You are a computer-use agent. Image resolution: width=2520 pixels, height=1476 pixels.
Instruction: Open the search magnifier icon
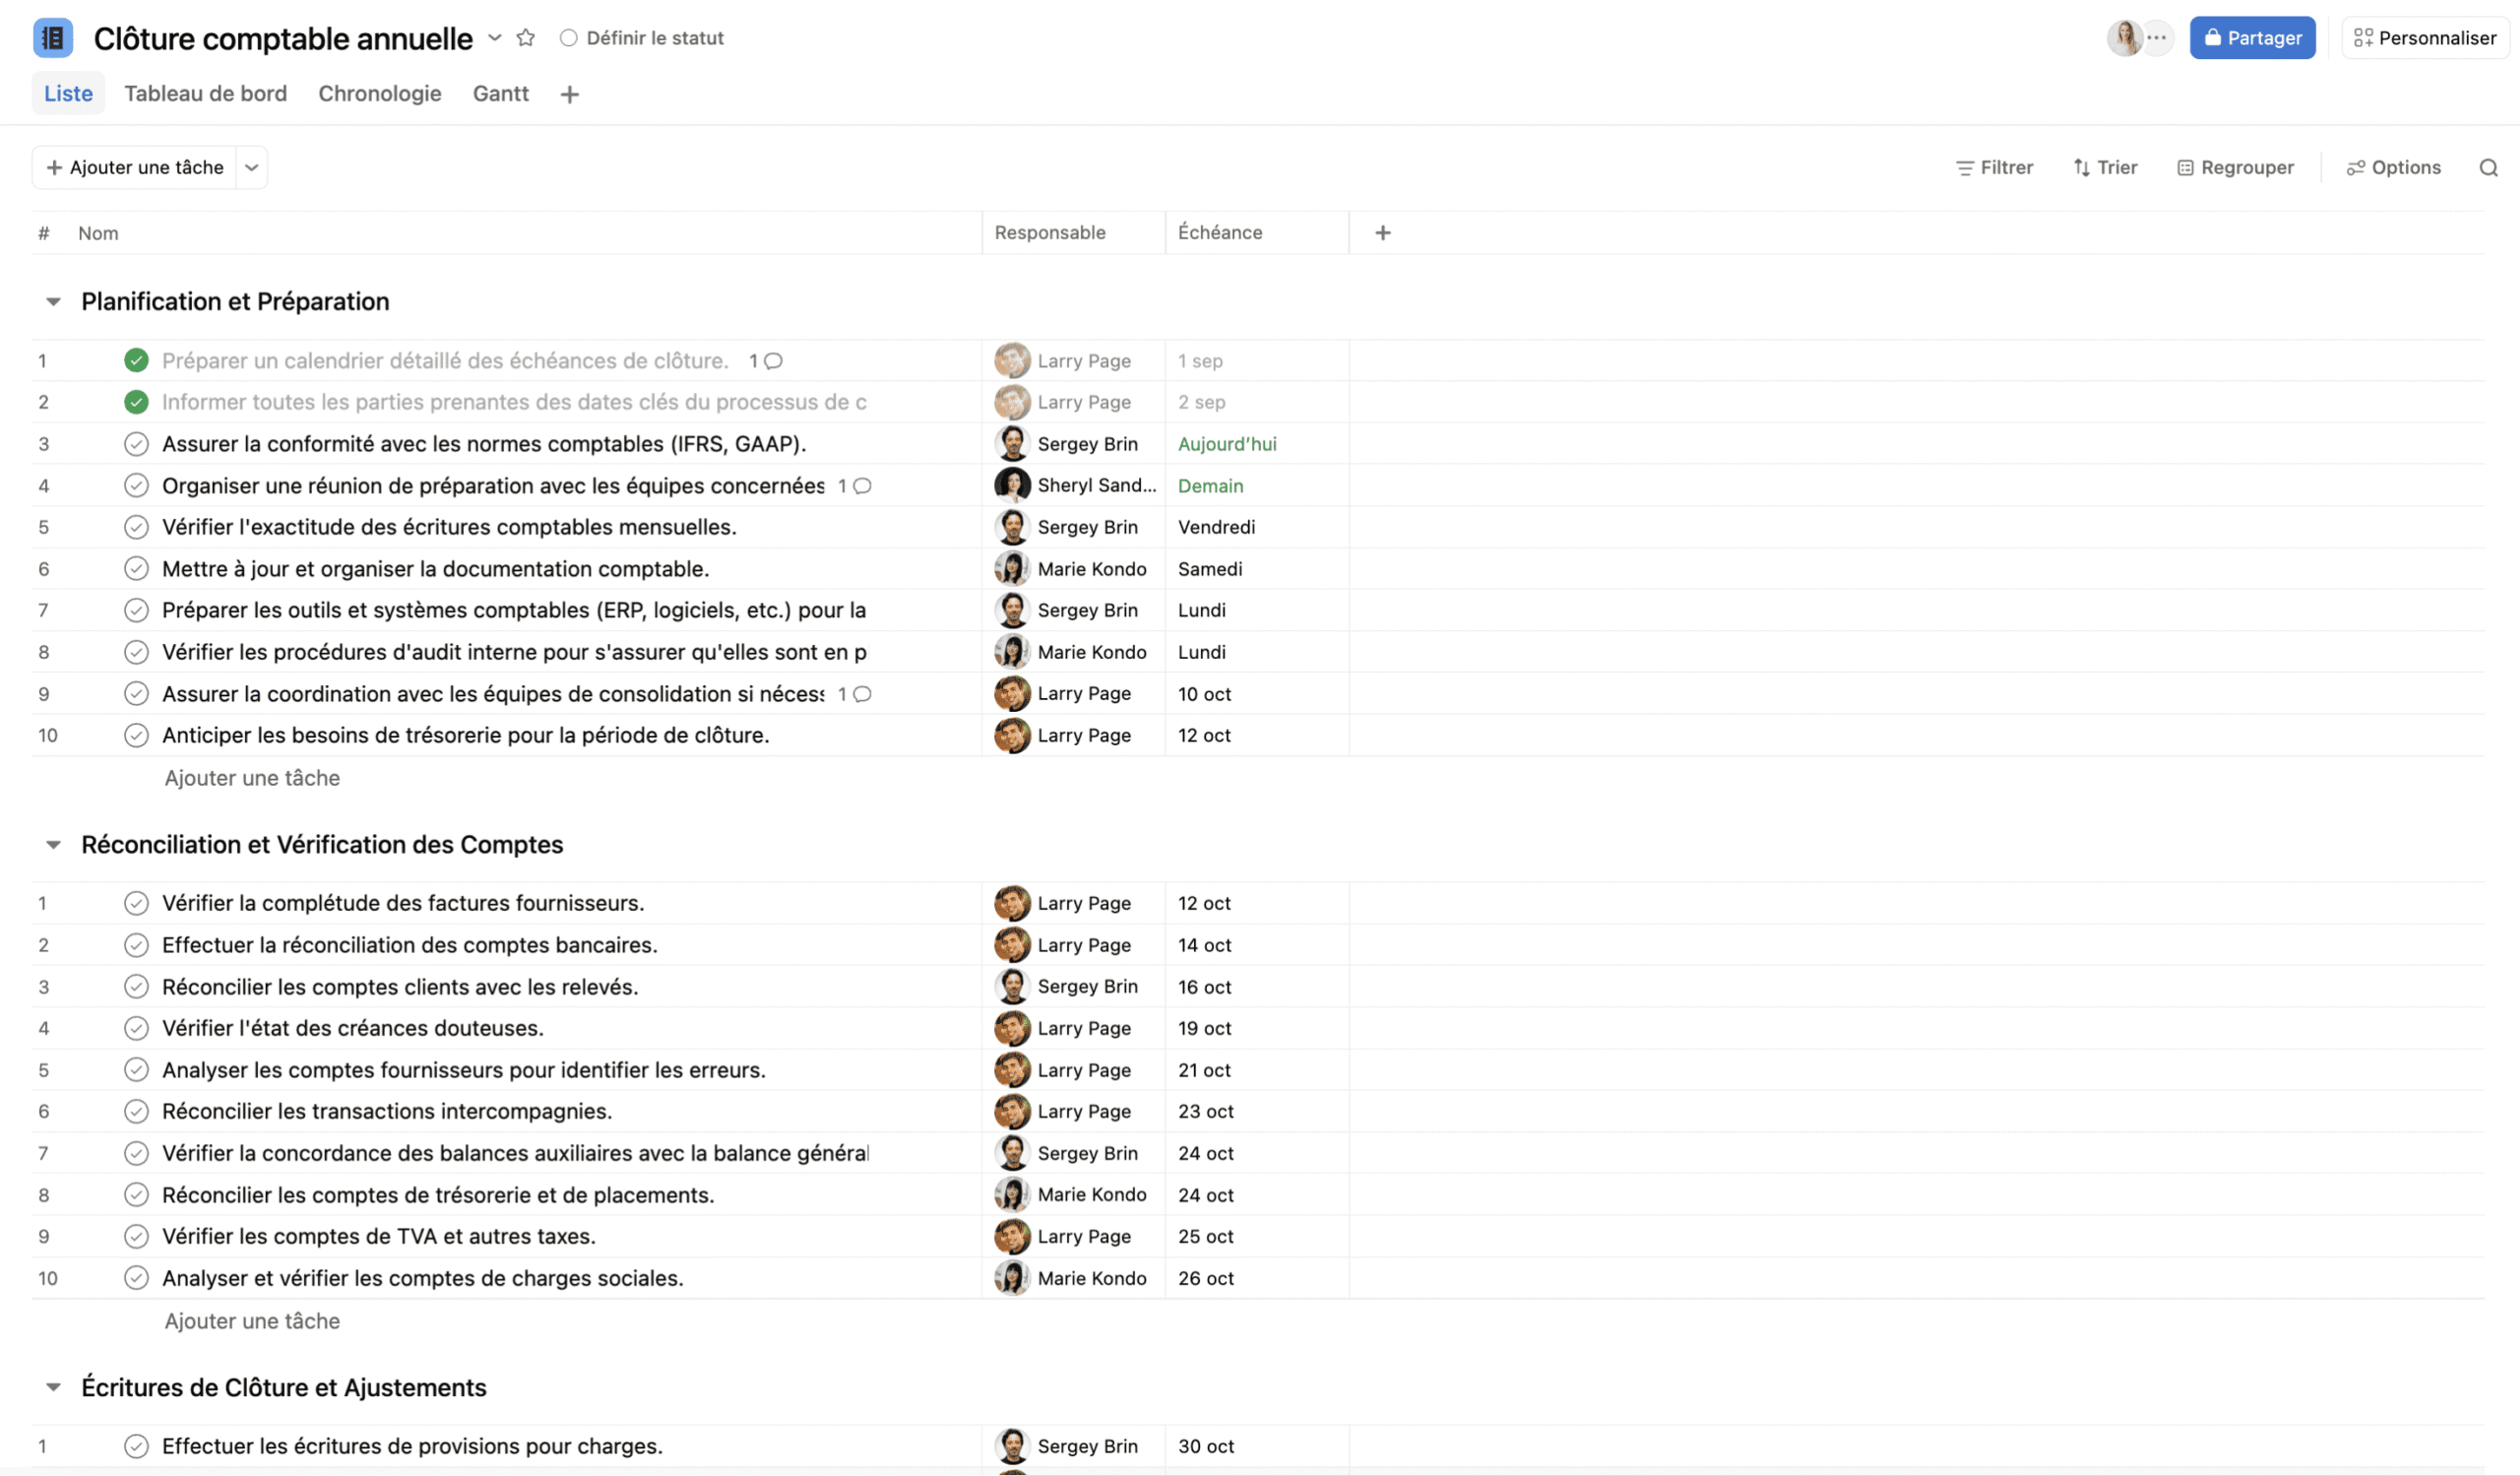(x=2488, y=168)
